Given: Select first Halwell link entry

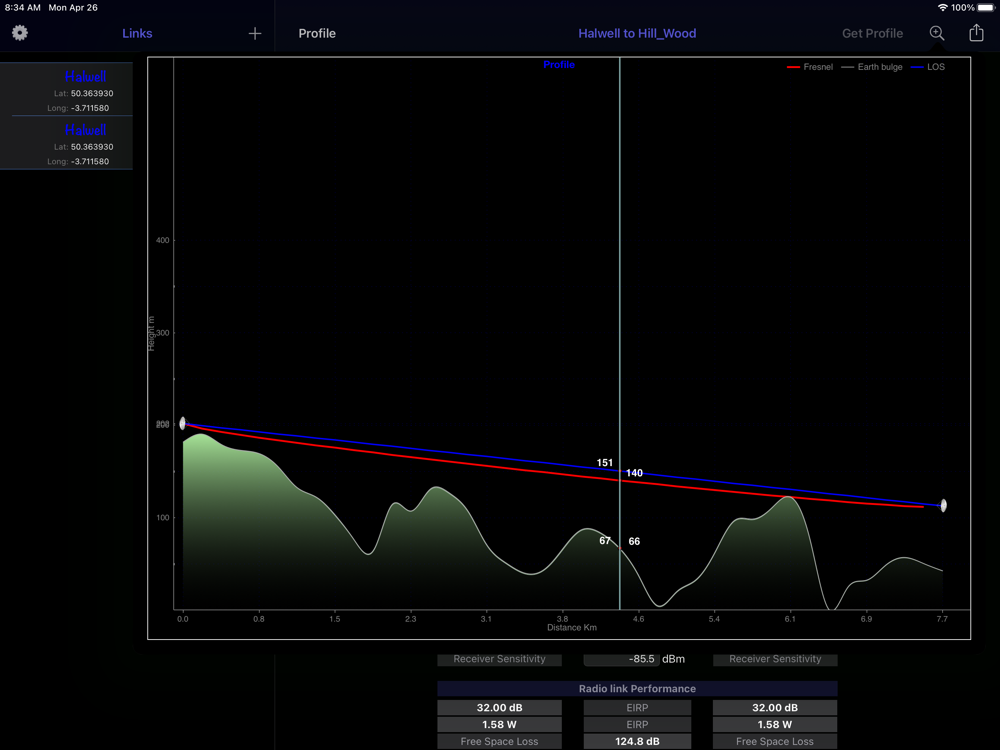Looking at the screenshot, I should [66, 89].
